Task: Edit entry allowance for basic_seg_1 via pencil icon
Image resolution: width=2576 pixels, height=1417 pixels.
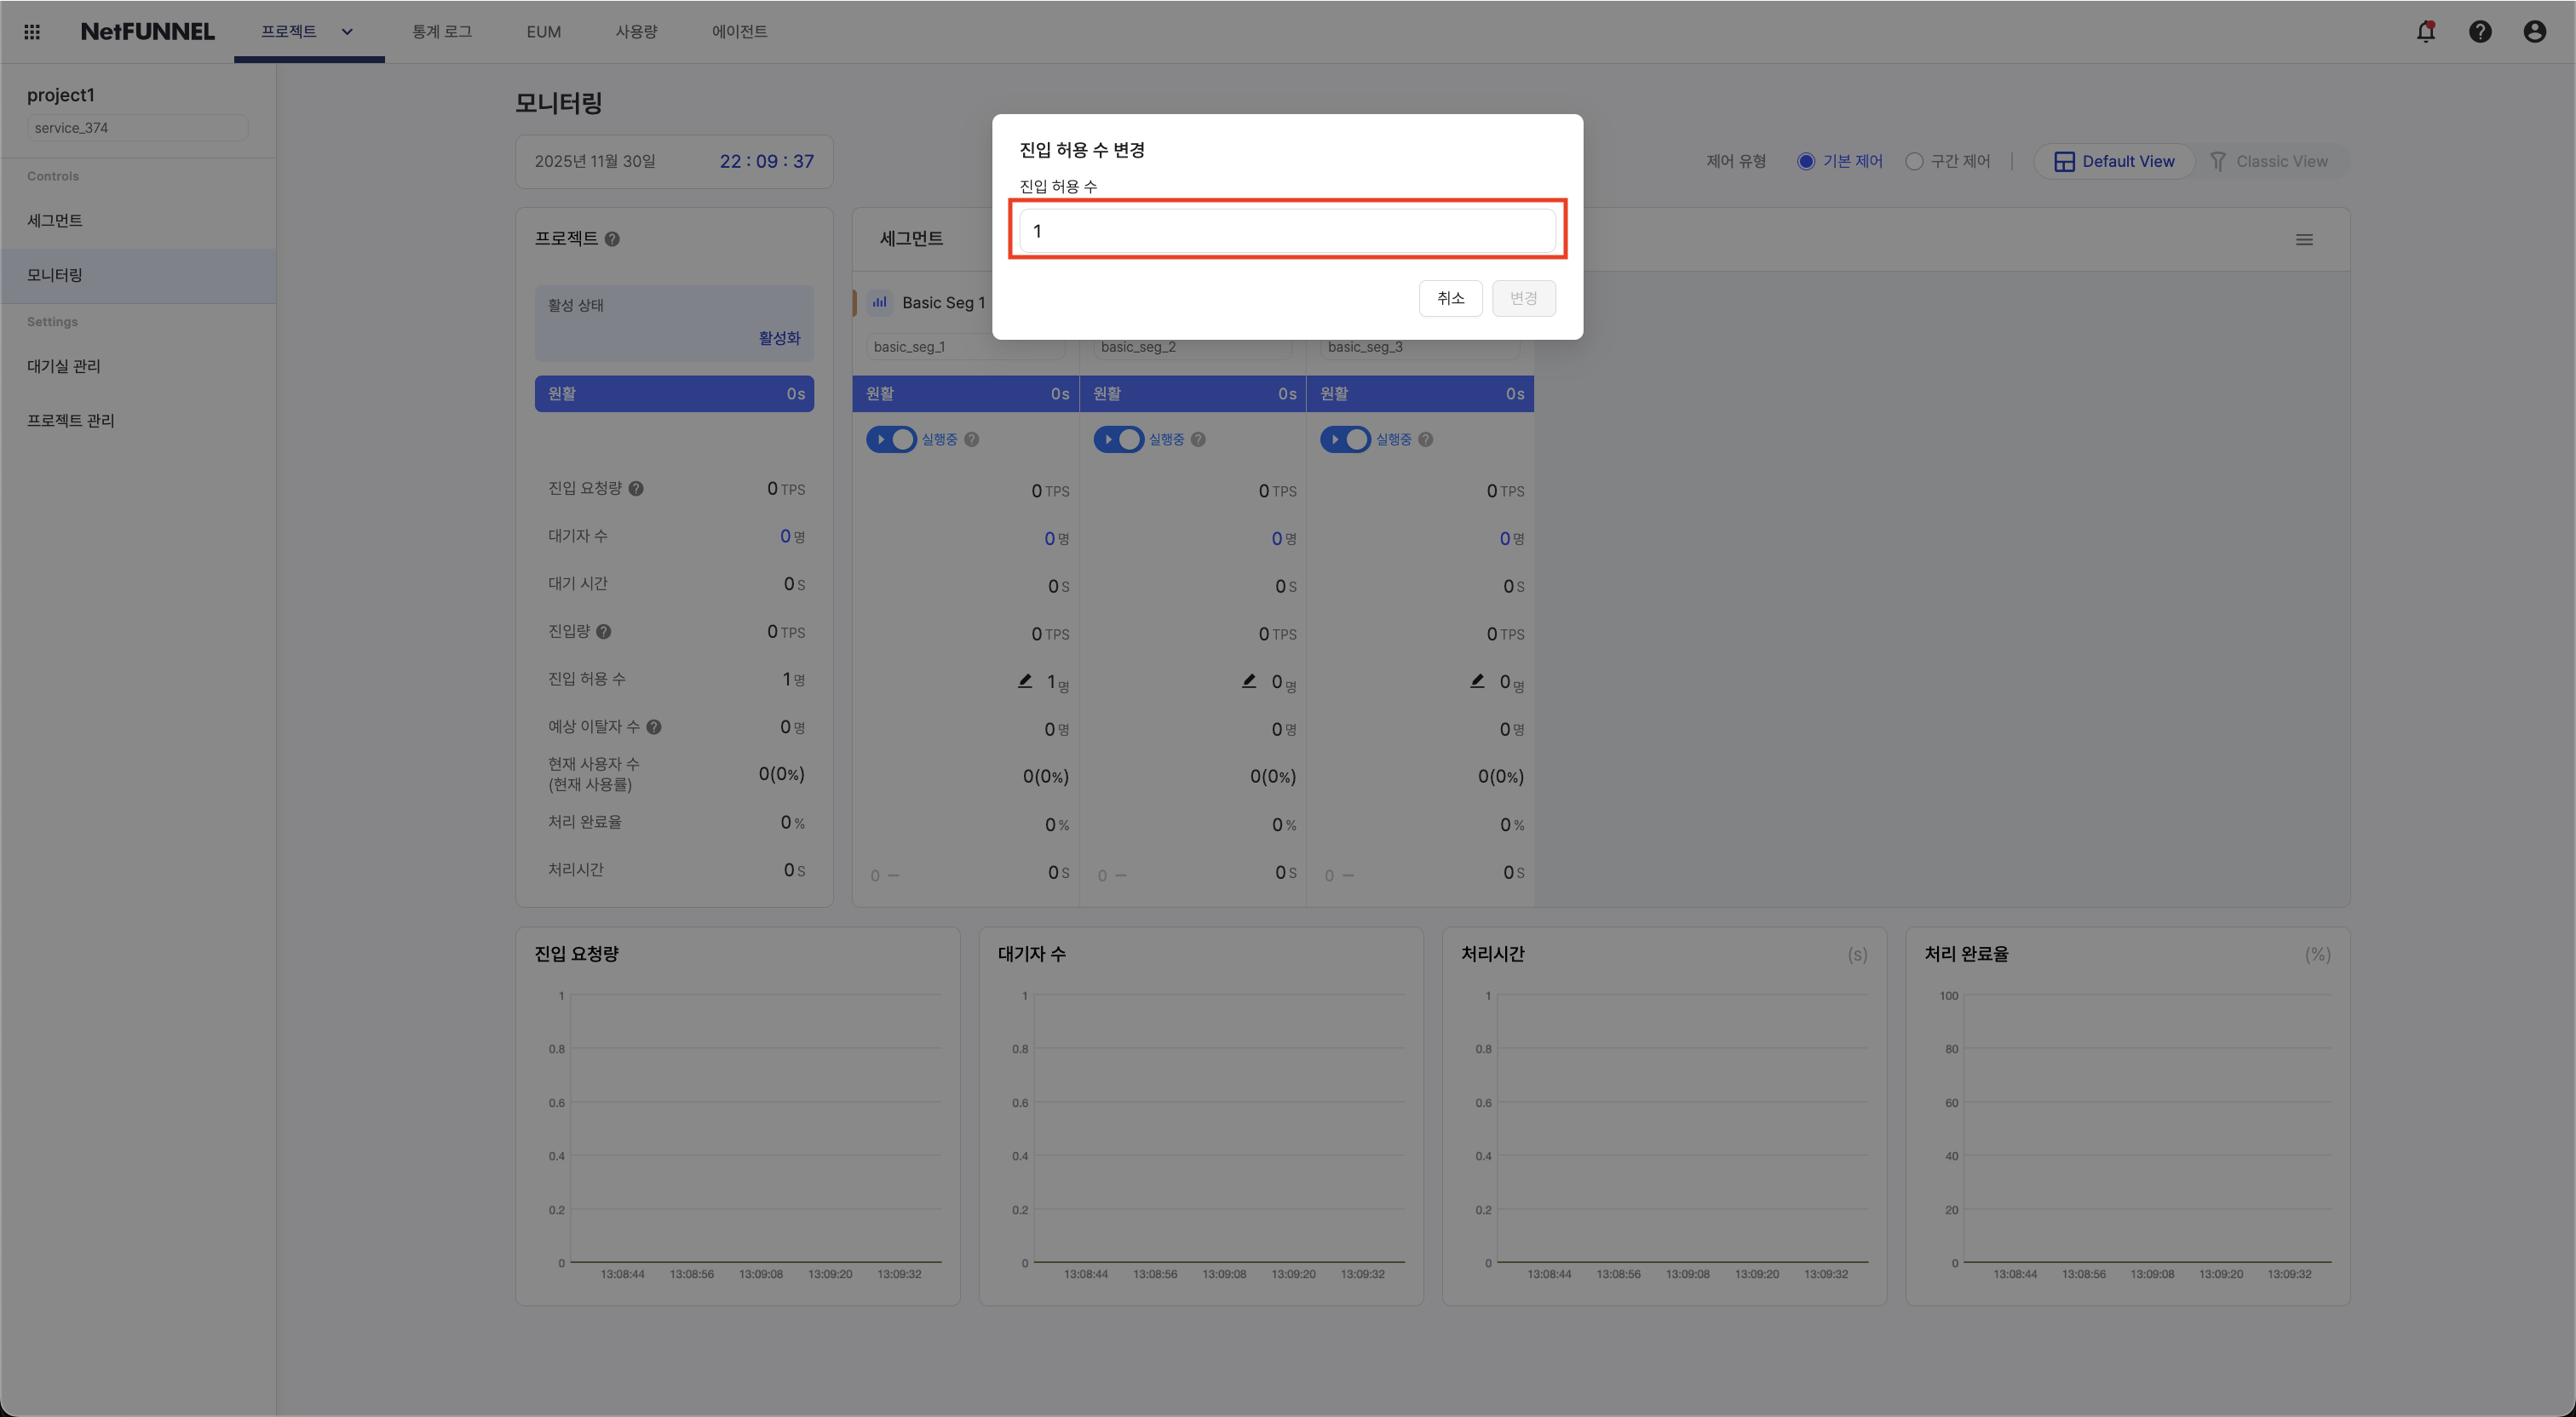Action: coord(1024,680)
